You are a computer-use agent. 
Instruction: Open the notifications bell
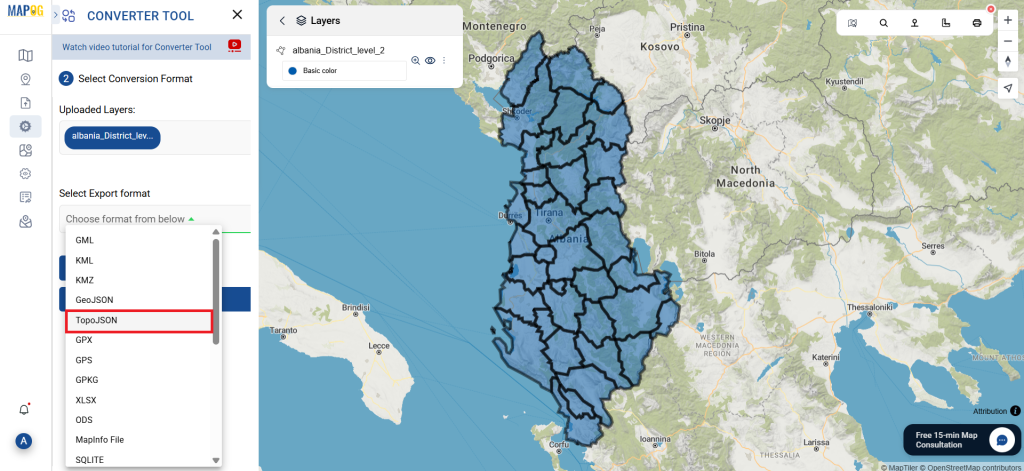click(x=24, y=410)
